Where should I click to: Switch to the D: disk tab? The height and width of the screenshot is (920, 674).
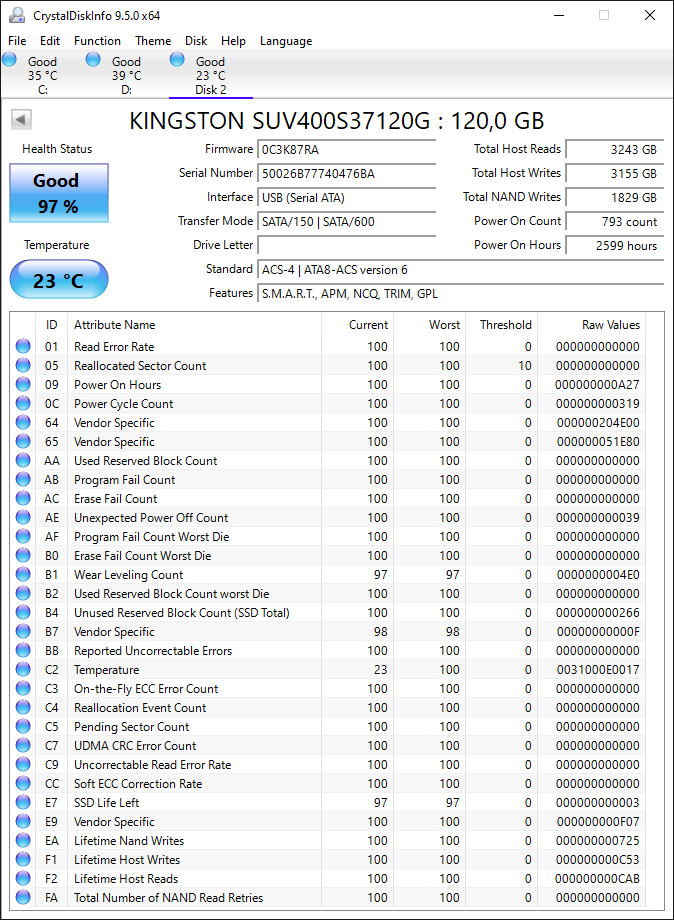[126, 75]
